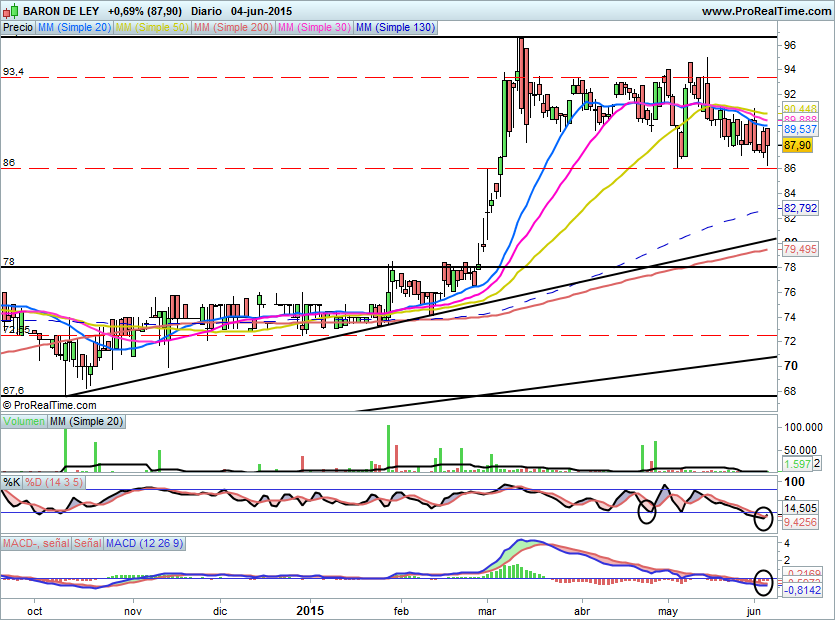835x620 pixels.
Task: Click the Volumen panel label
Action: [x=24, y=422]
